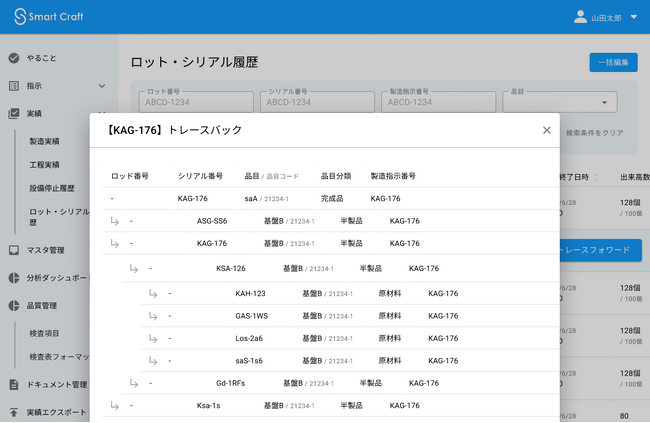
Task: Open ドキュメント管理 document icon
Action: (14, 384)
